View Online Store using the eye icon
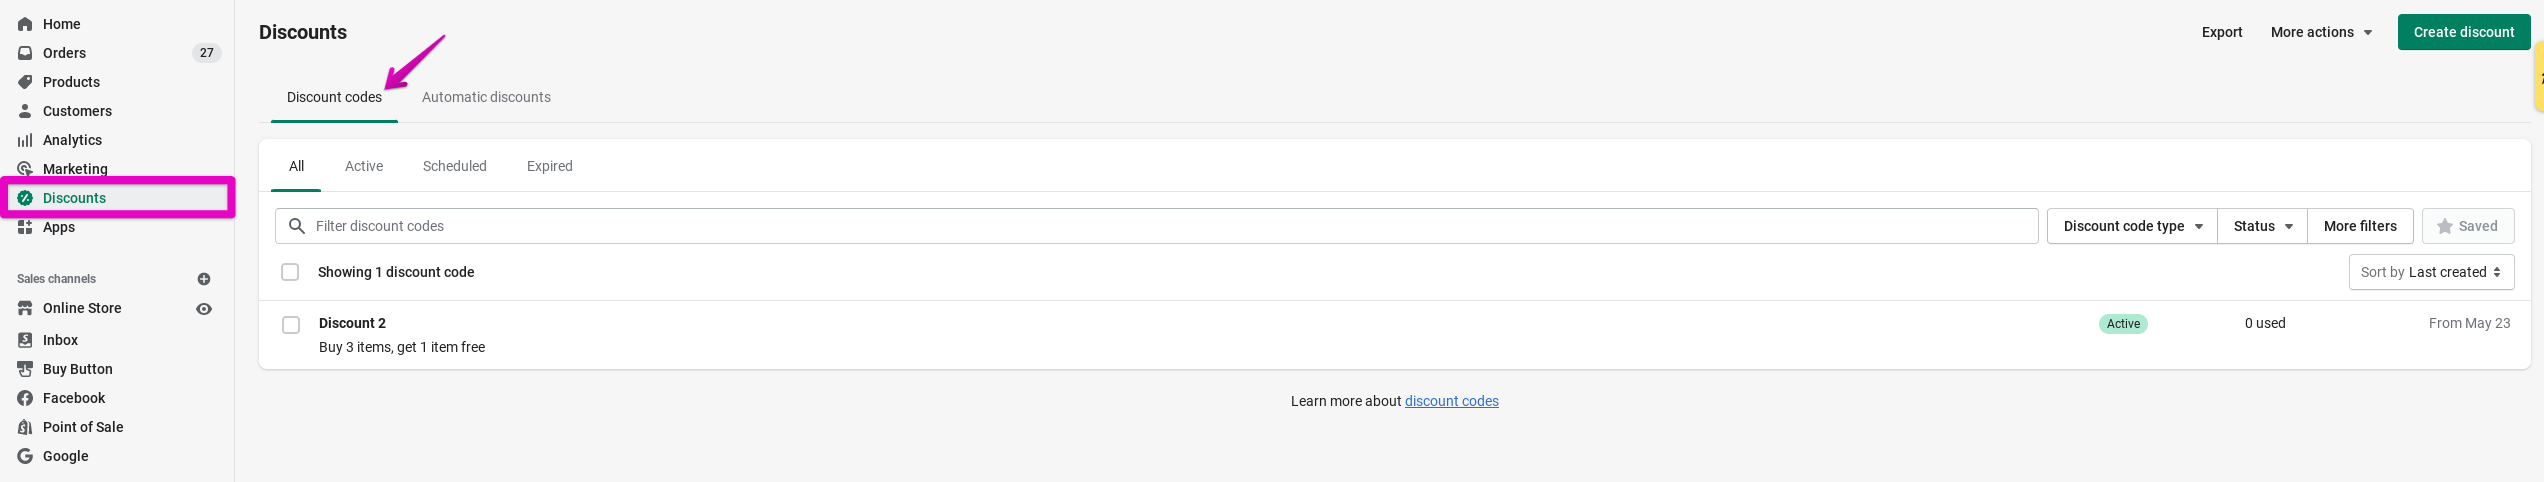2544x482 pixels. [x=204, y=309]
